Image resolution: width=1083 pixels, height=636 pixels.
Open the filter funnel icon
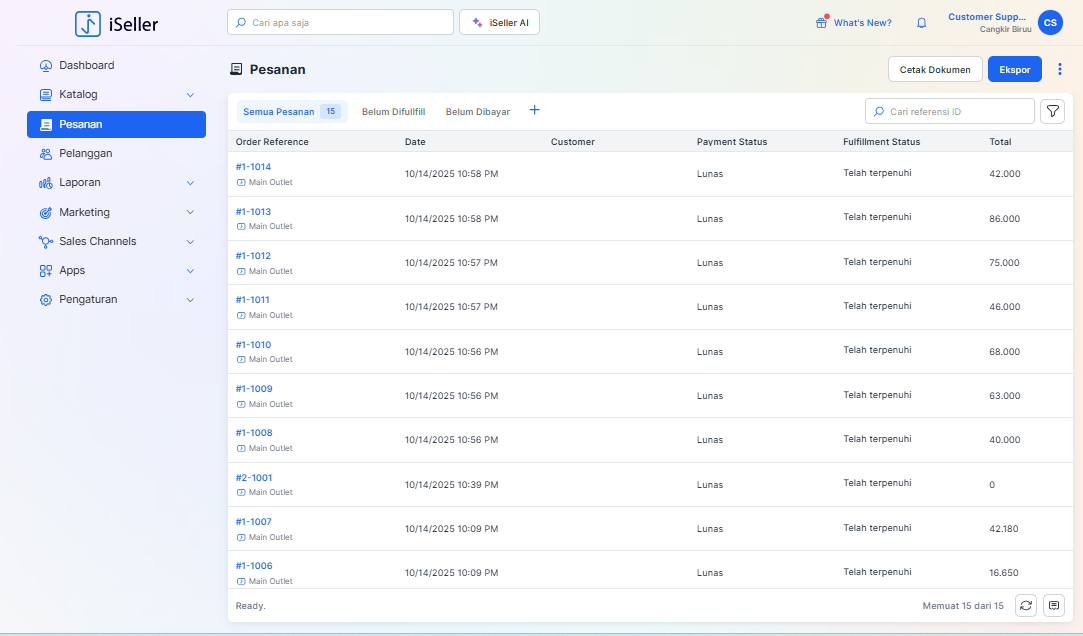point(1052,111)
